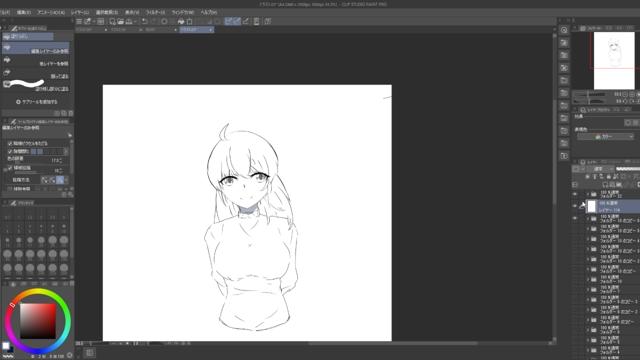Hide the selected Layer 114 via eye icon
640x360 pixels.
click(x=575, y=206)
